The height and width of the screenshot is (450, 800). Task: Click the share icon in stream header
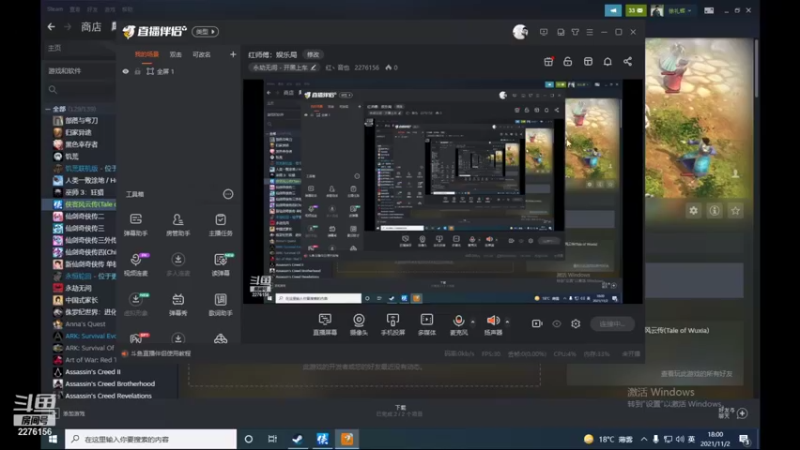[628, 61]
